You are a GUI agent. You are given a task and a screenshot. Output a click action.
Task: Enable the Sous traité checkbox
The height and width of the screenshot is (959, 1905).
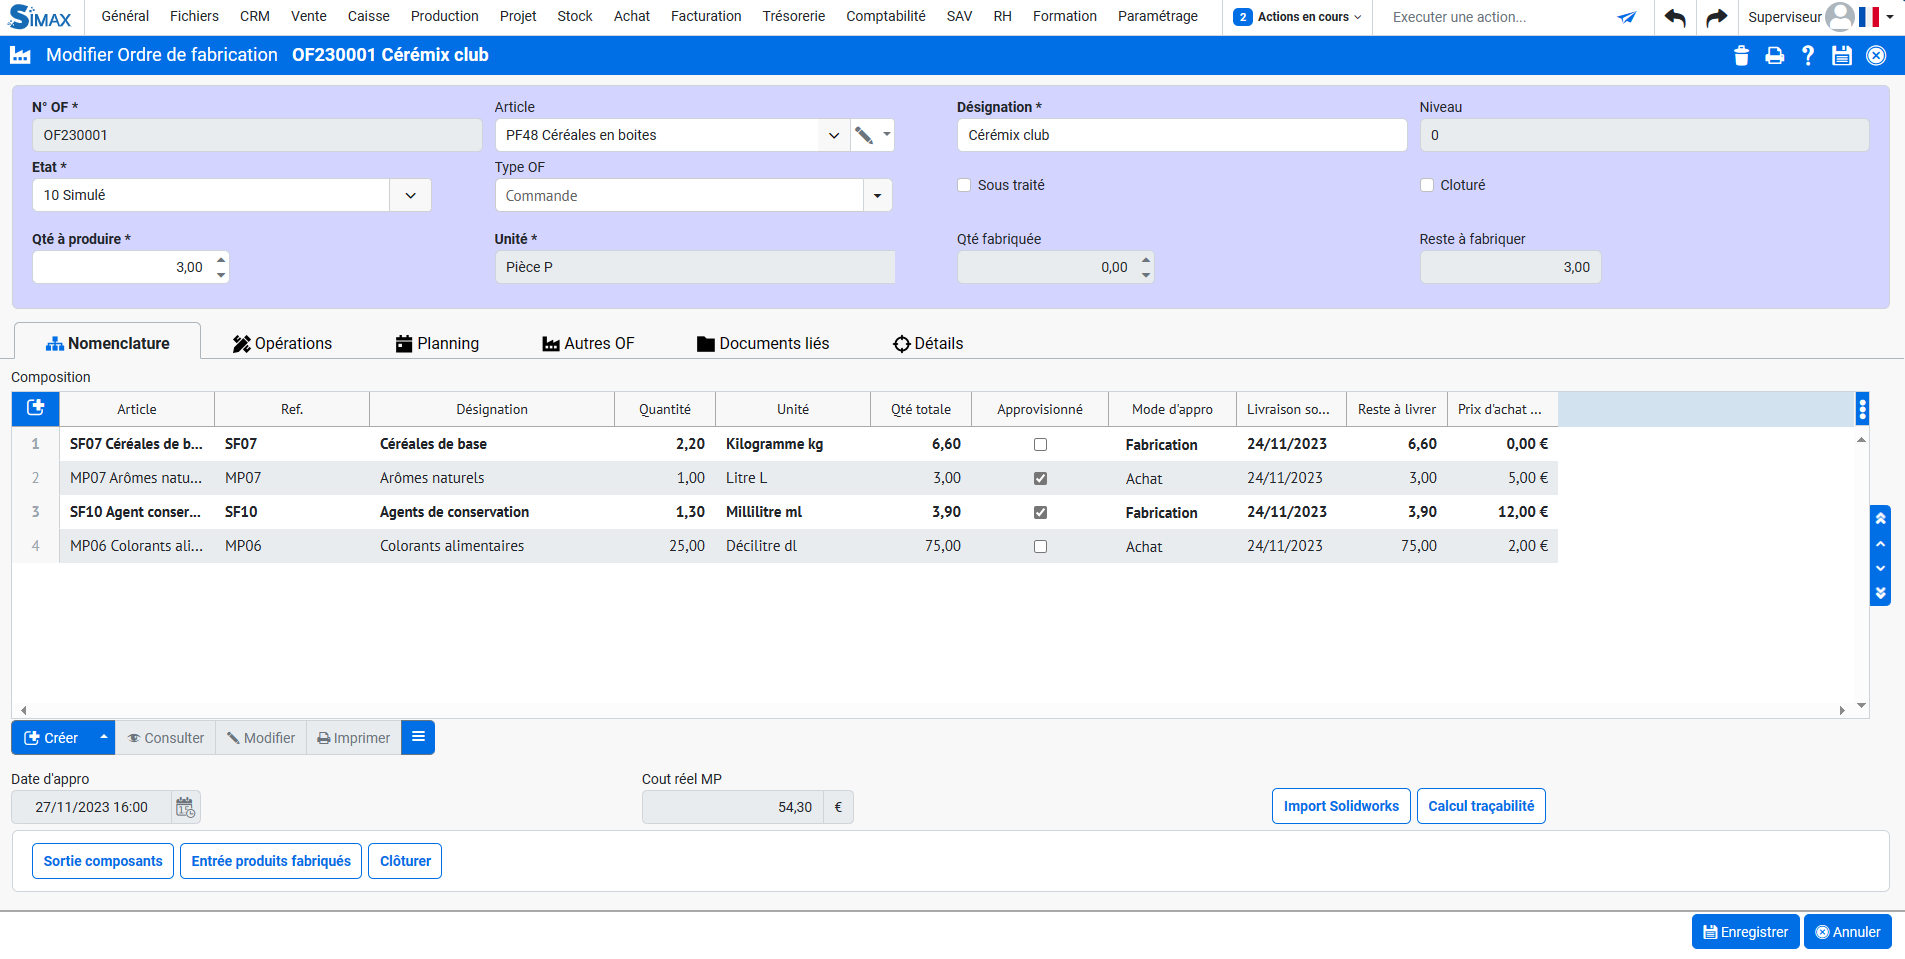click(964, 185)
